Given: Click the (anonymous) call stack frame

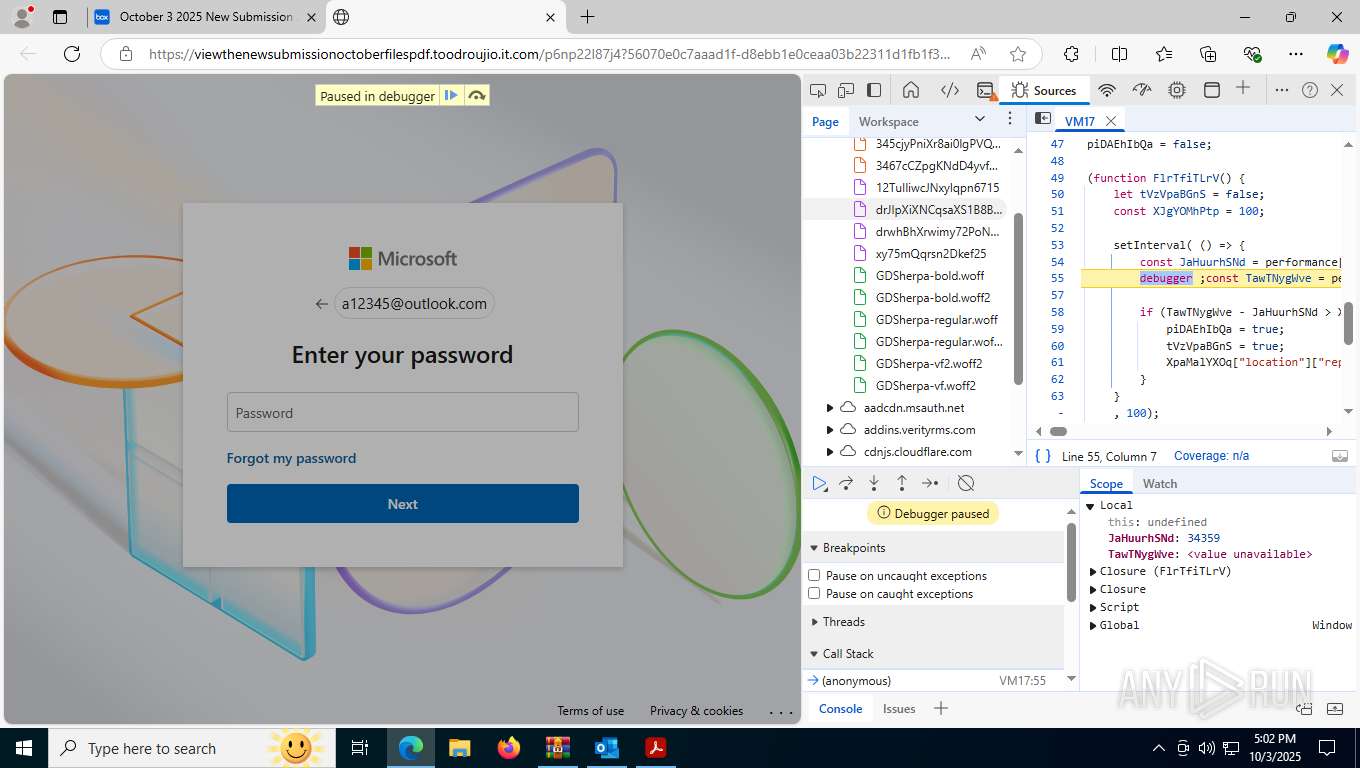Looking at the screenshot, I should 856,680.
